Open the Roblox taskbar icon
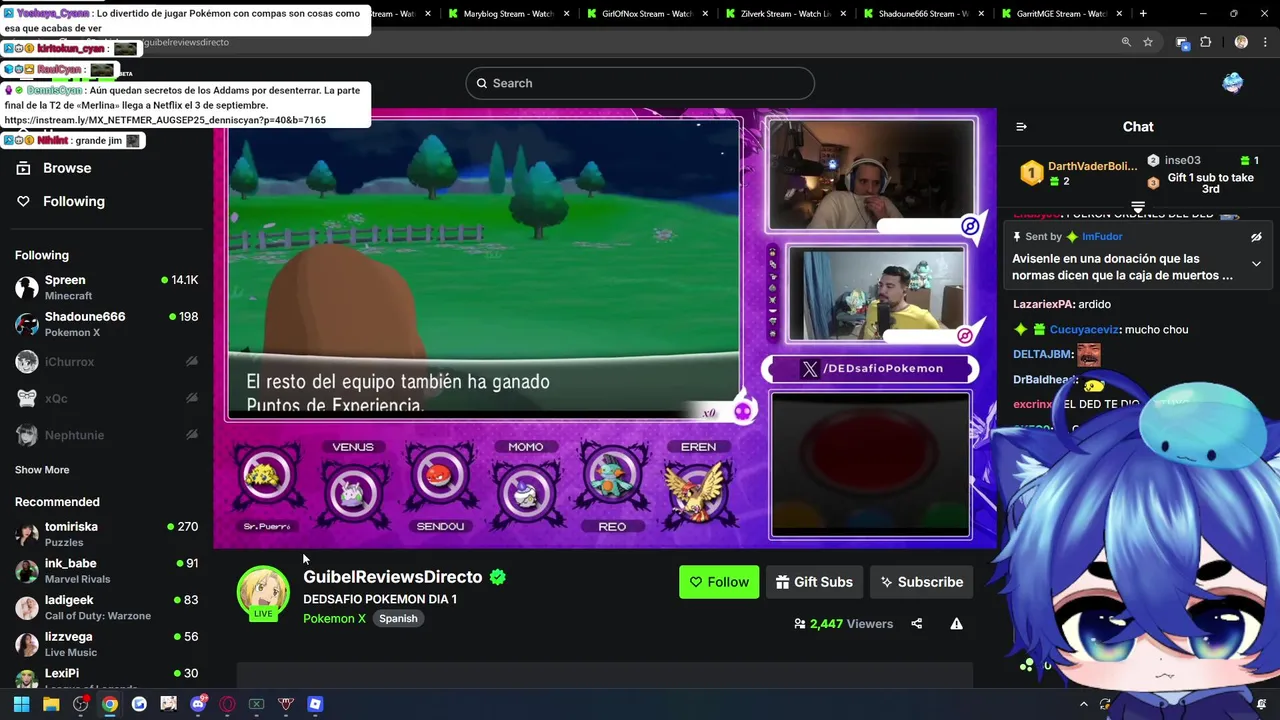 point(315,704)
